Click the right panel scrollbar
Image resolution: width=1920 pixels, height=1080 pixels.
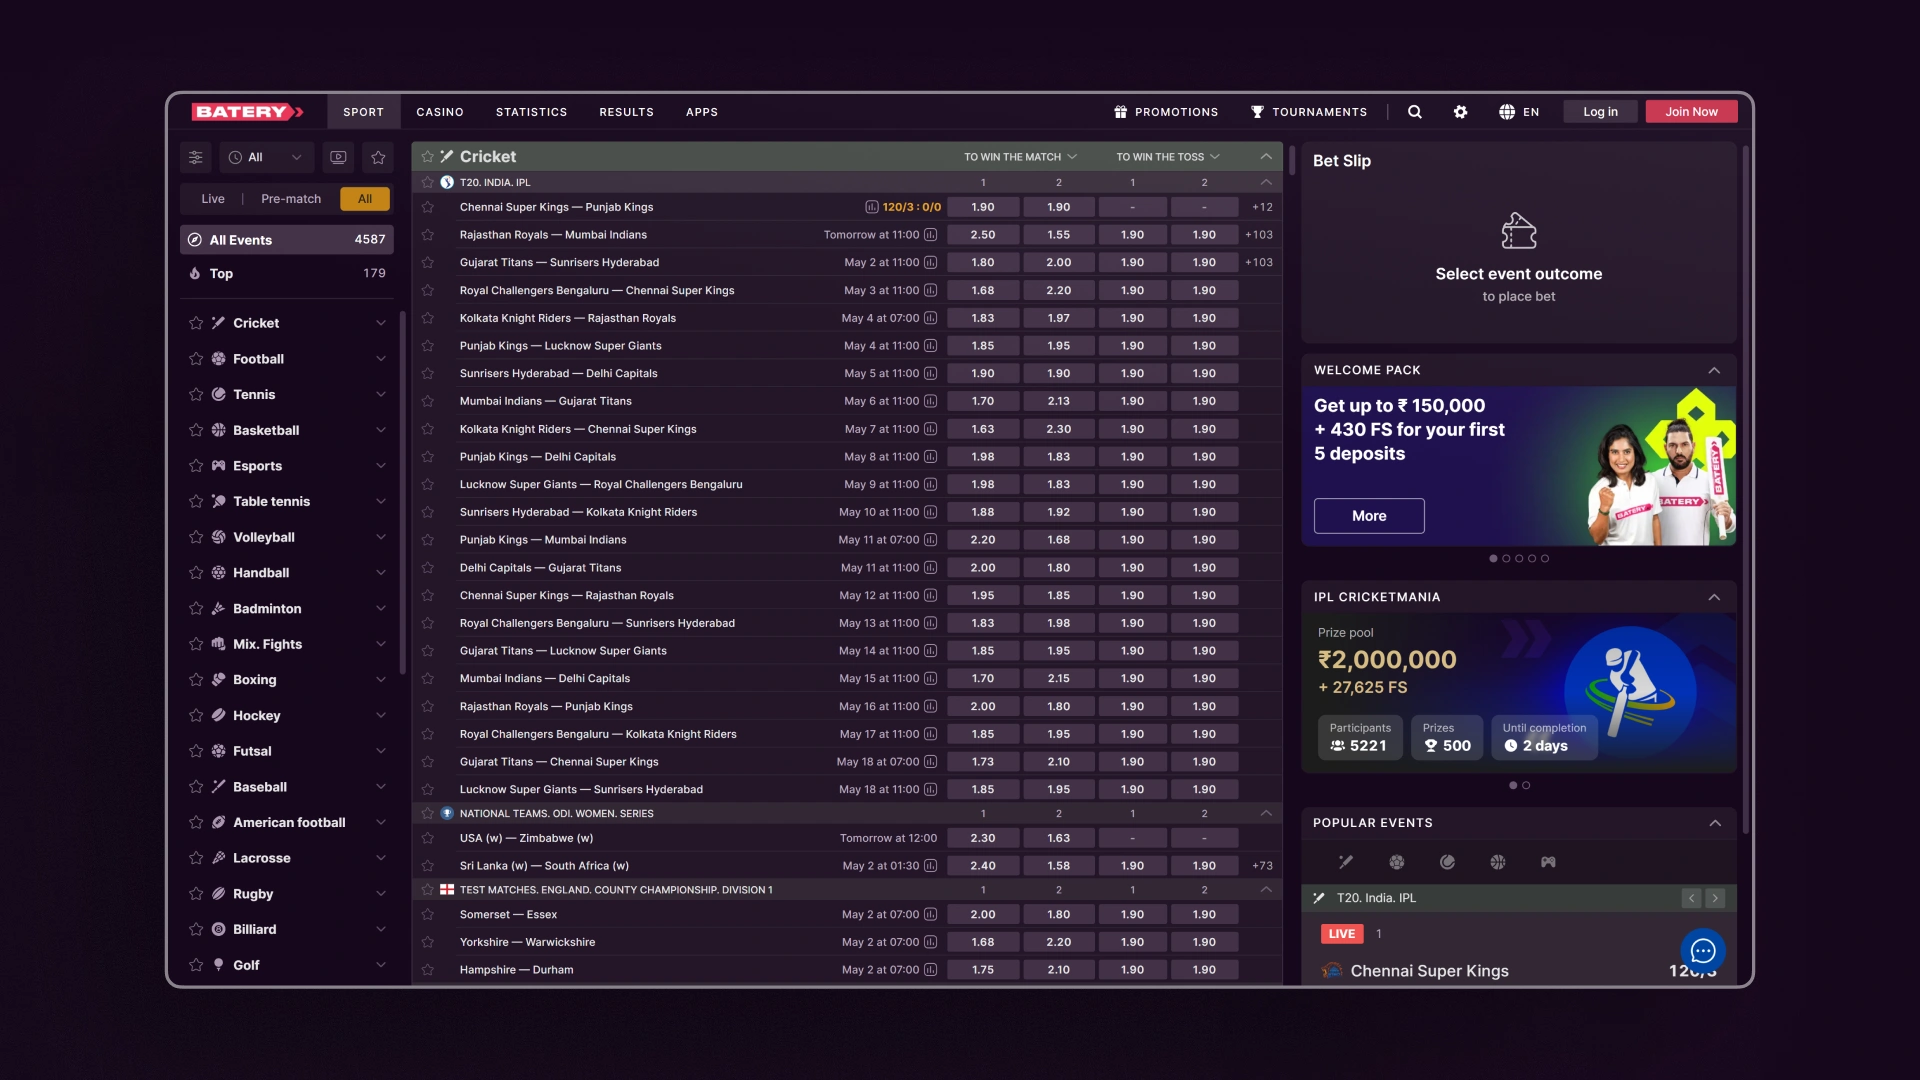[x=1746, y=490]
